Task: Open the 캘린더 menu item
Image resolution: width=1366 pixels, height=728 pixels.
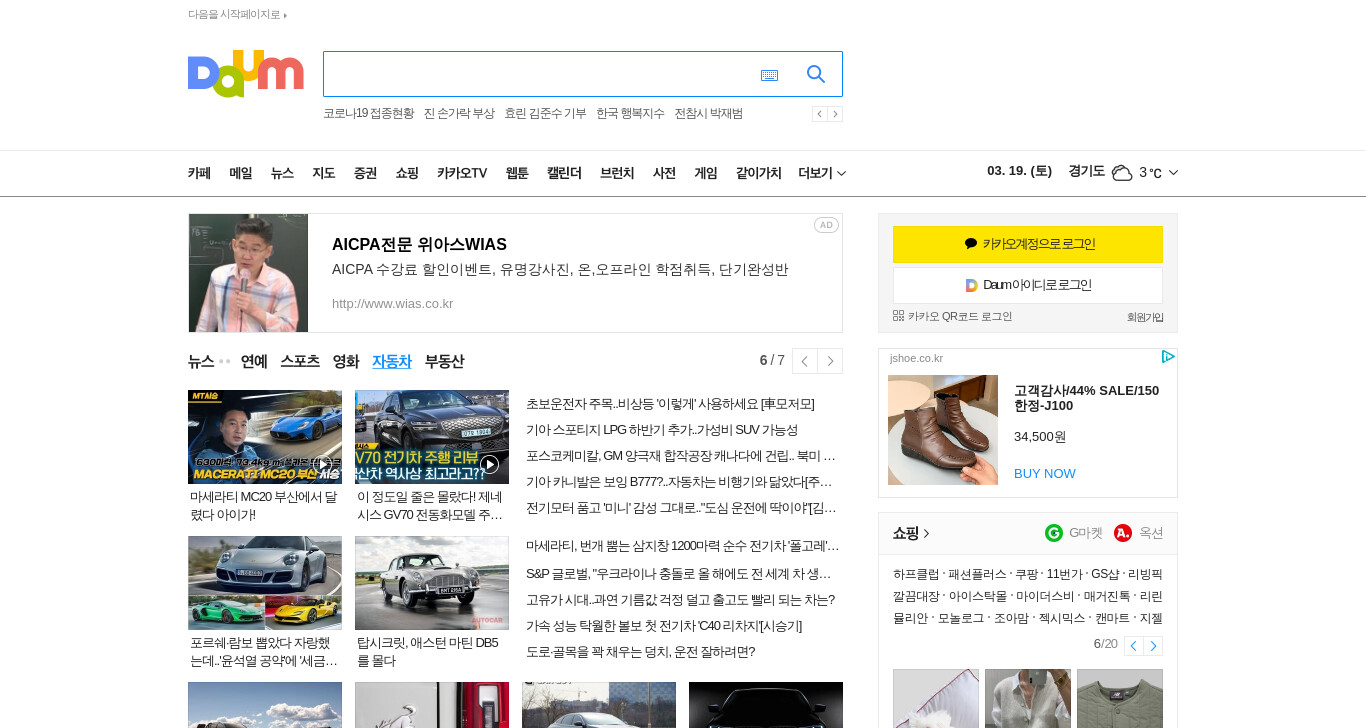Action: click(564, 173)
